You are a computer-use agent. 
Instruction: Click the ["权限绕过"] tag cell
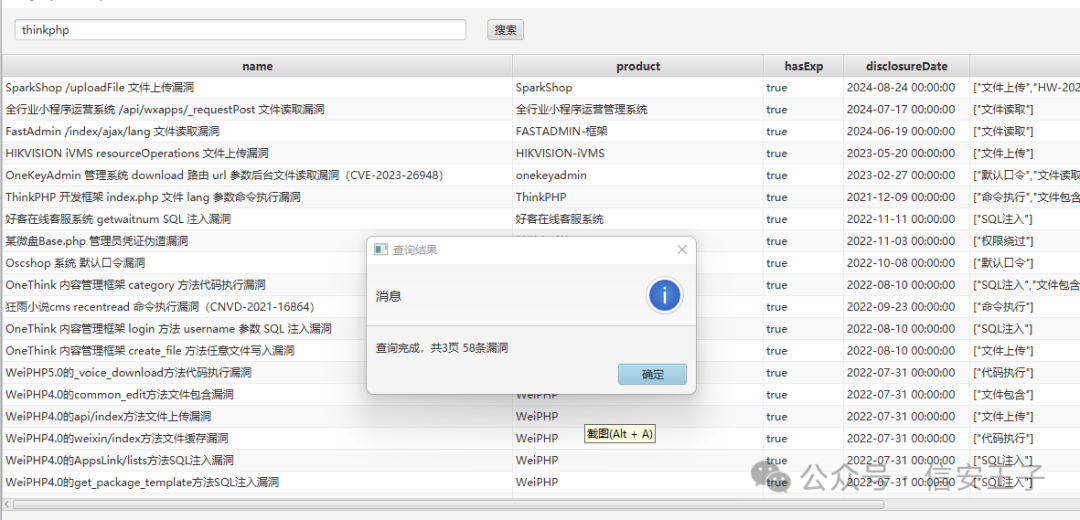pyautogui.click(x=1025, y=241)
